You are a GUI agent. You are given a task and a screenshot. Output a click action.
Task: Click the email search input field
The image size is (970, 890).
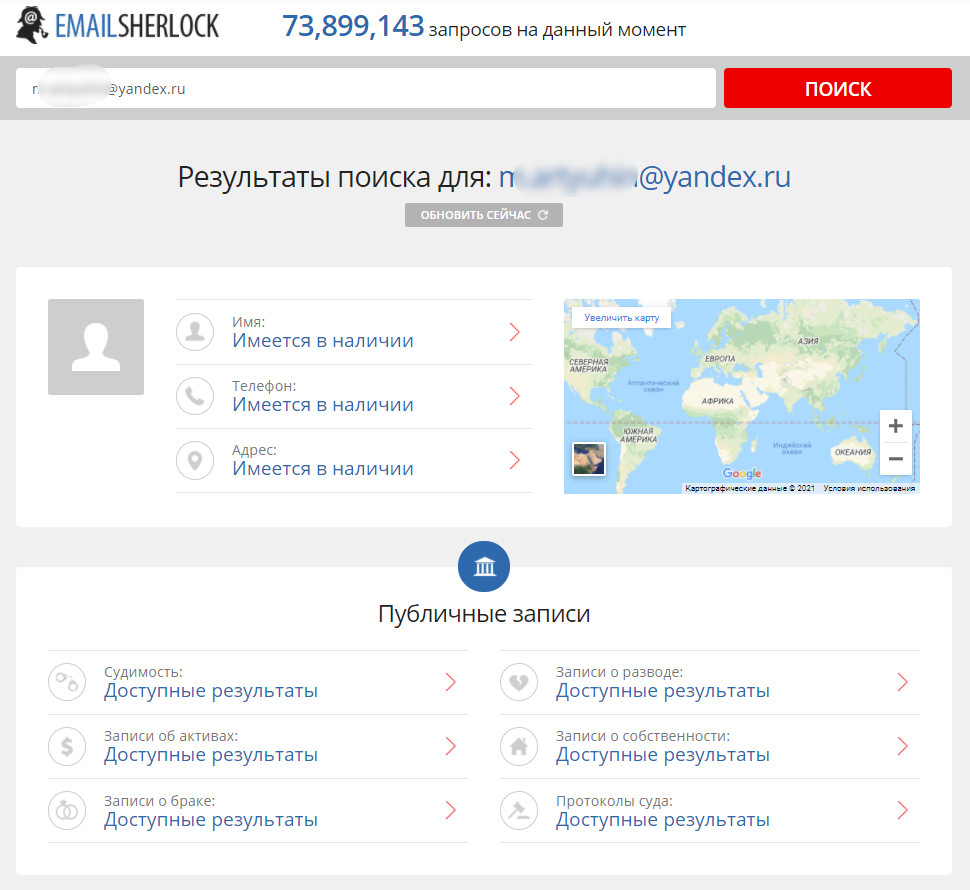click(366, 88)
